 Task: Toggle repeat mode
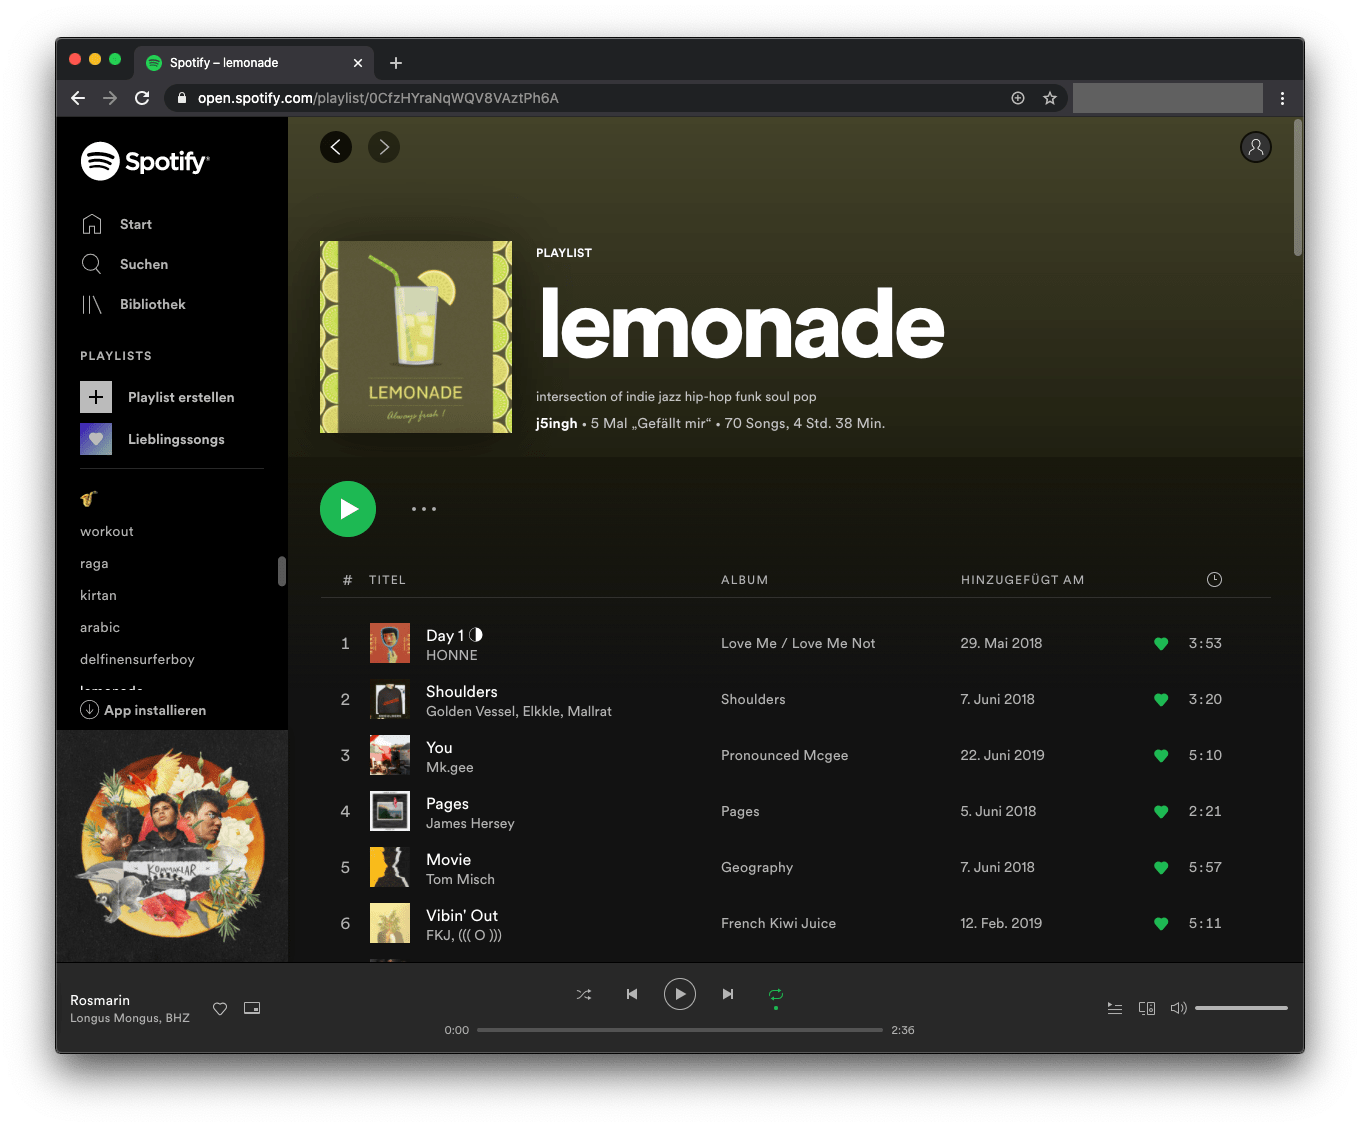click(776, 994)
